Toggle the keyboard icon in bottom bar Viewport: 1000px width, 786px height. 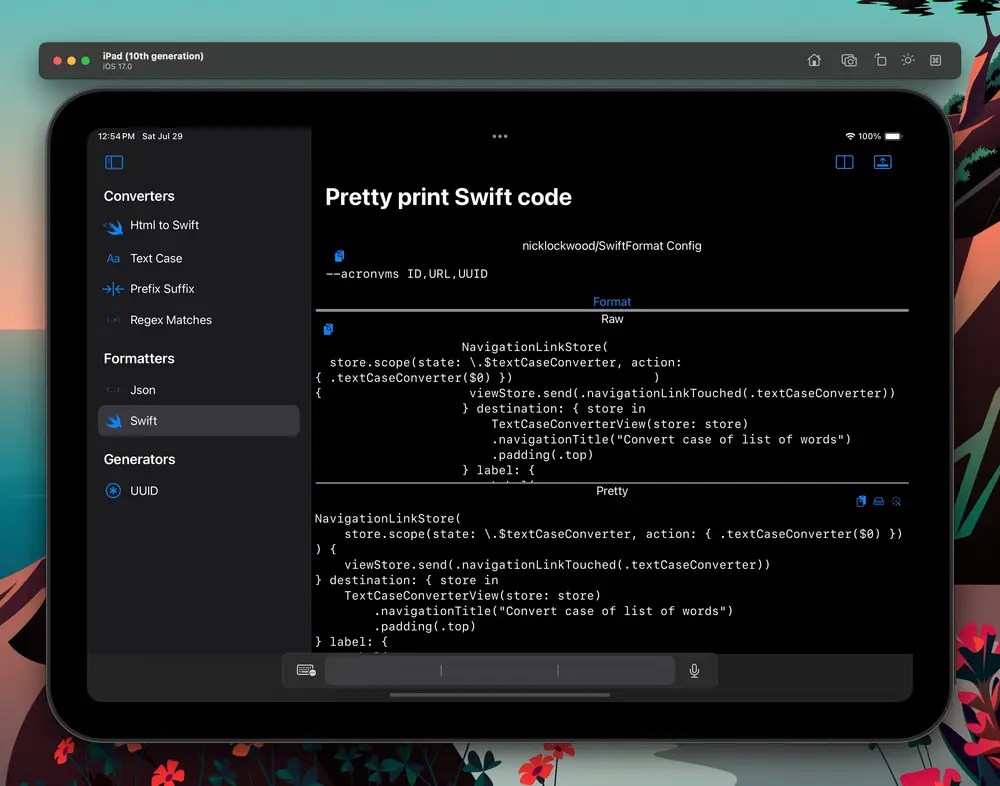(x=306, y=671)
